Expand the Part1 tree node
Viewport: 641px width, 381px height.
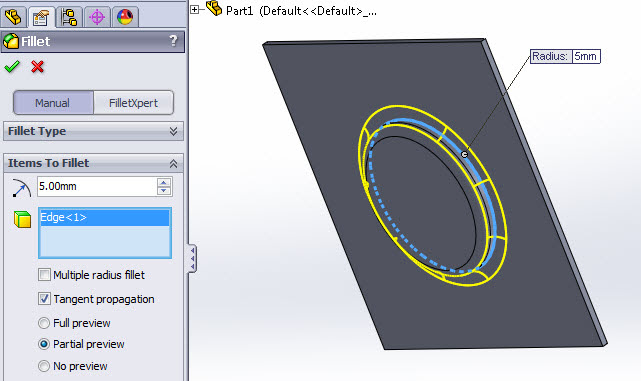[195, 9]
